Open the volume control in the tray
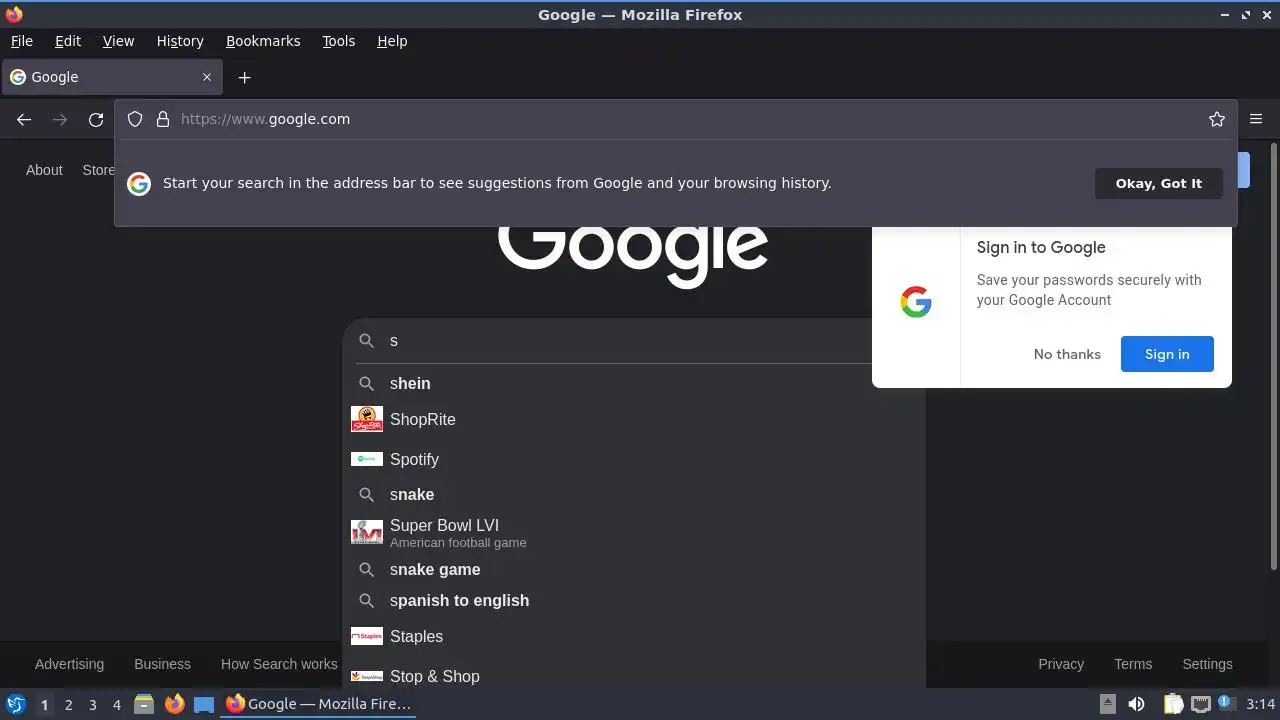1280x720 pixels. click(x=1136, y=704)
